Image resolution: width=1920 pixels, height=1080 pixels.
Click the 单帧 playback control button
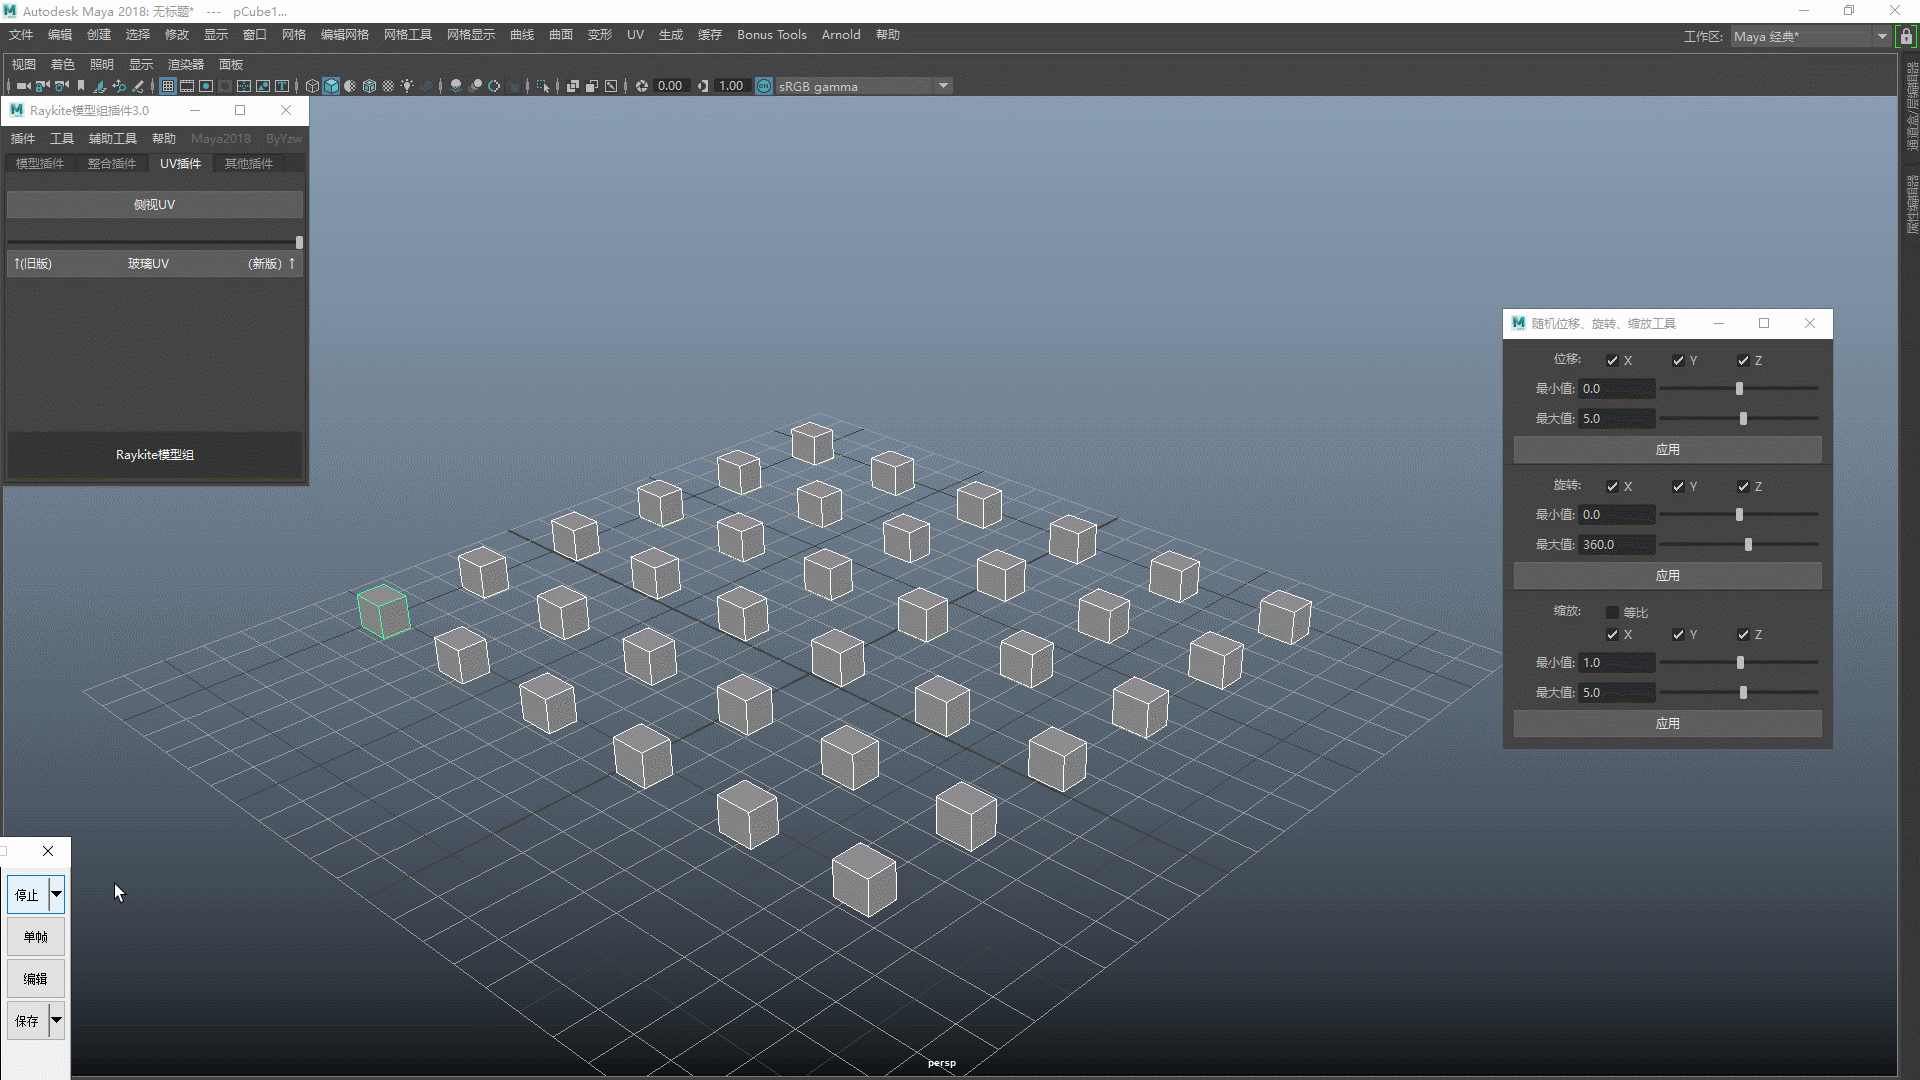[x=36, y=936]
